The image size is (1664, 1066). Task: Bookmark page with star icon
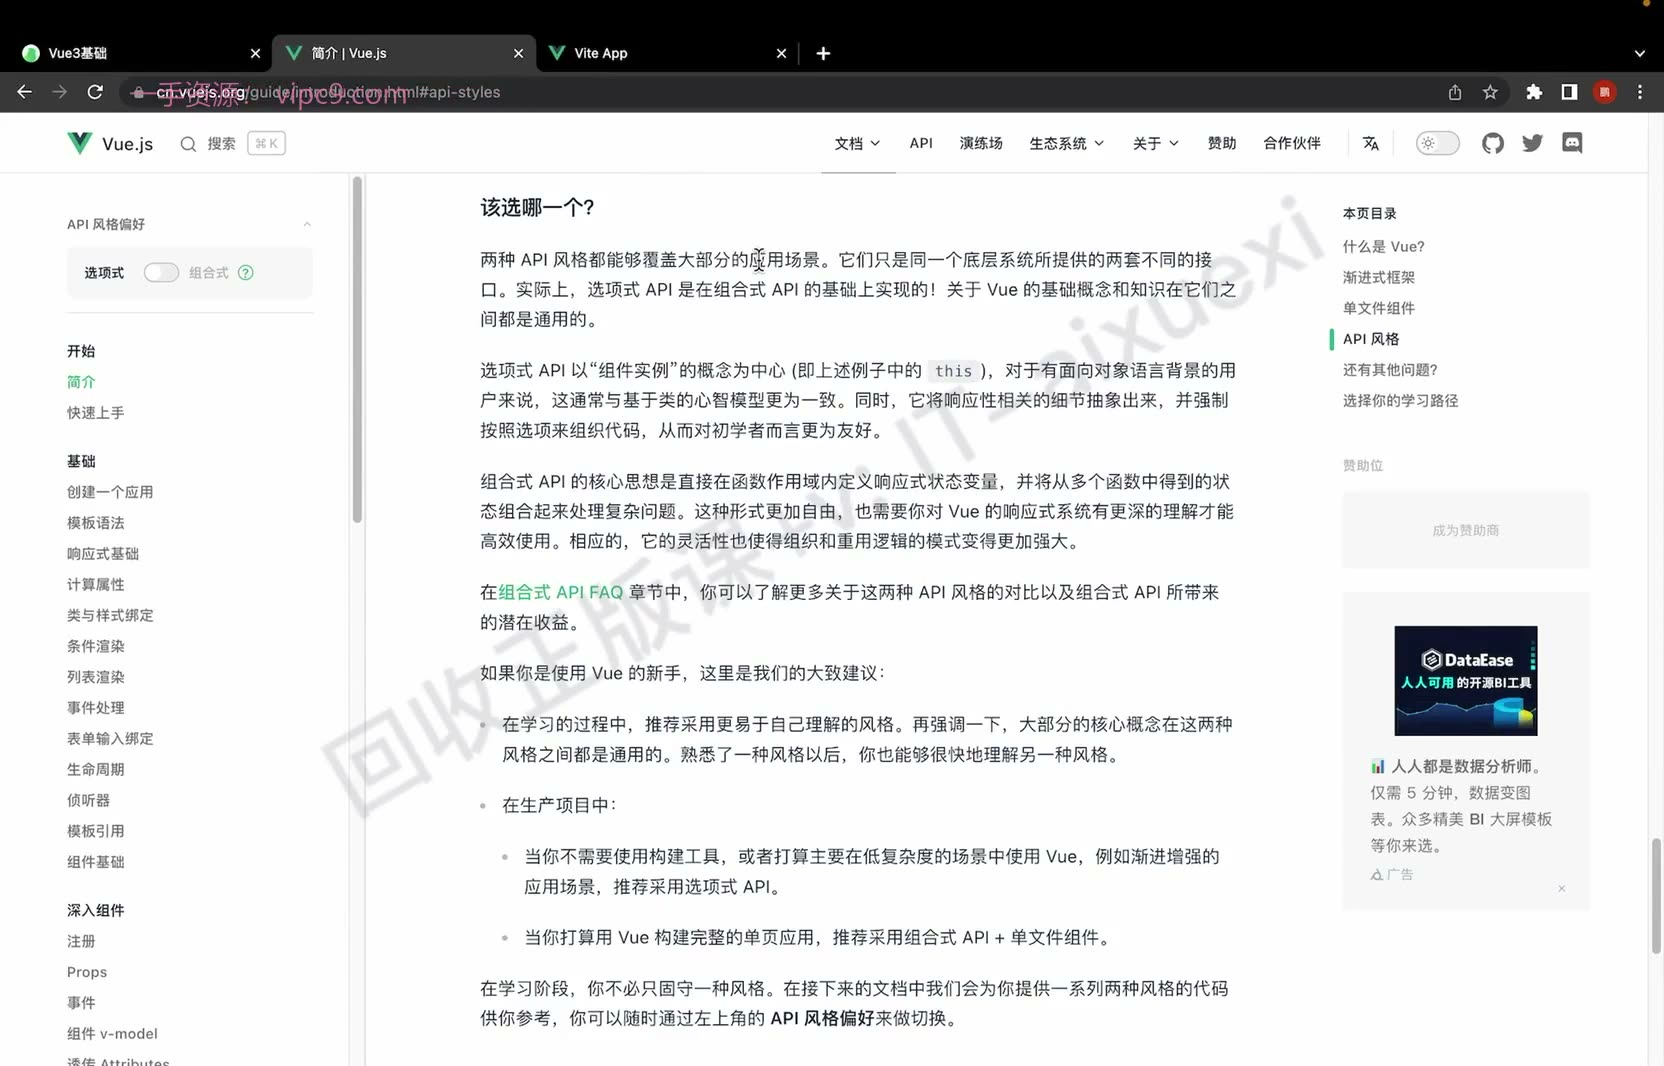click(1490, 92)
